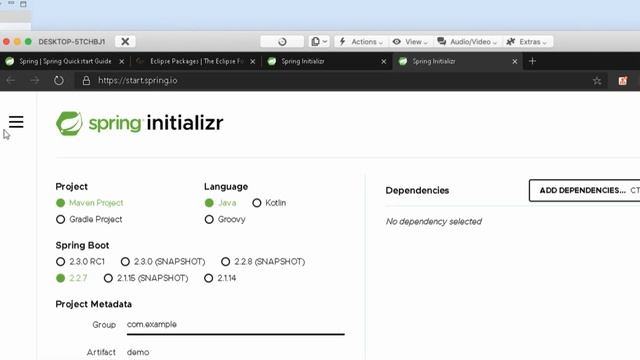Viewport: 640px width, 360px height.
Task: Close the Spring Quickstart Guide tab
Action: pos(122,62)
